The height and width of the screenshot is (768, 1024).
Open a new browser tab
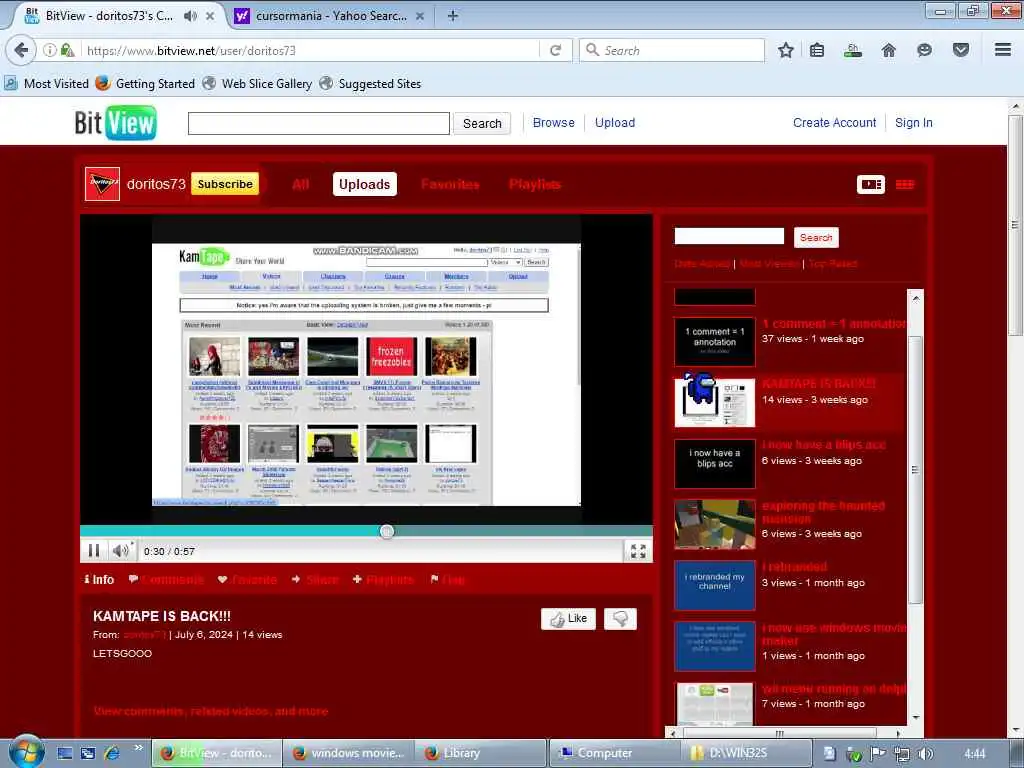(453, 16)
